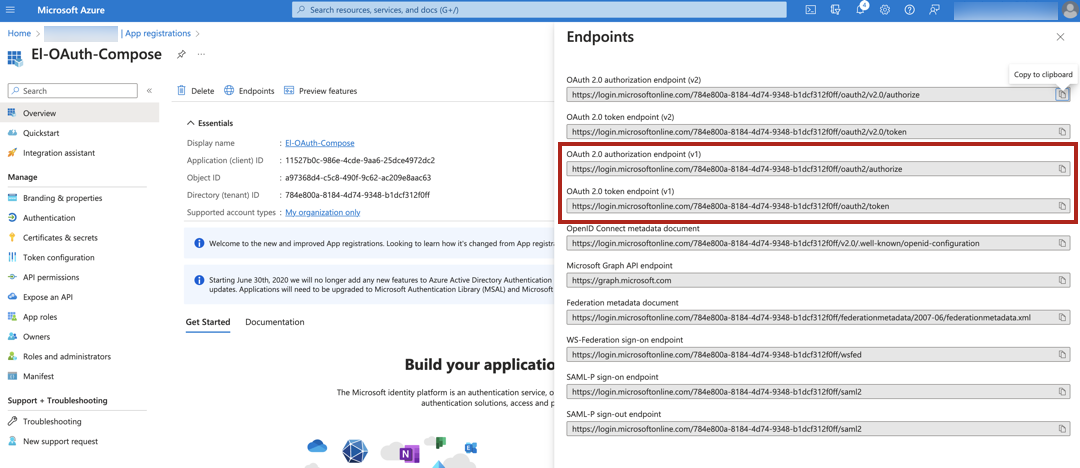Click the Directory (tenant) ID value
Viewport: 1080px width, 468px height.
[x=358, y=195]
